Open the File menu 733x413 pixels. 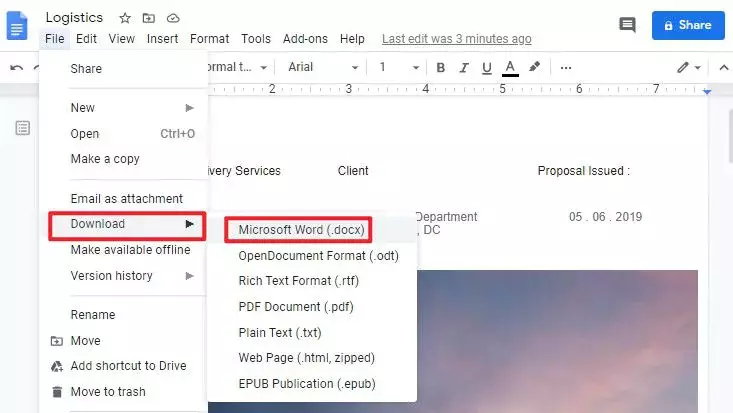[x=54, y=39]
